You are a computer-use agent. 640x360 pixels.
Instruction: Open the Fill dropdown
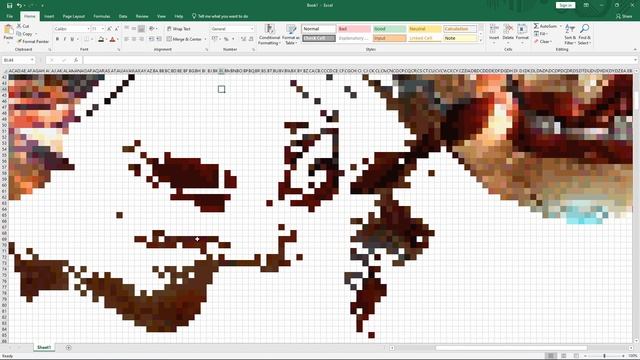click(x=542, y=33)
